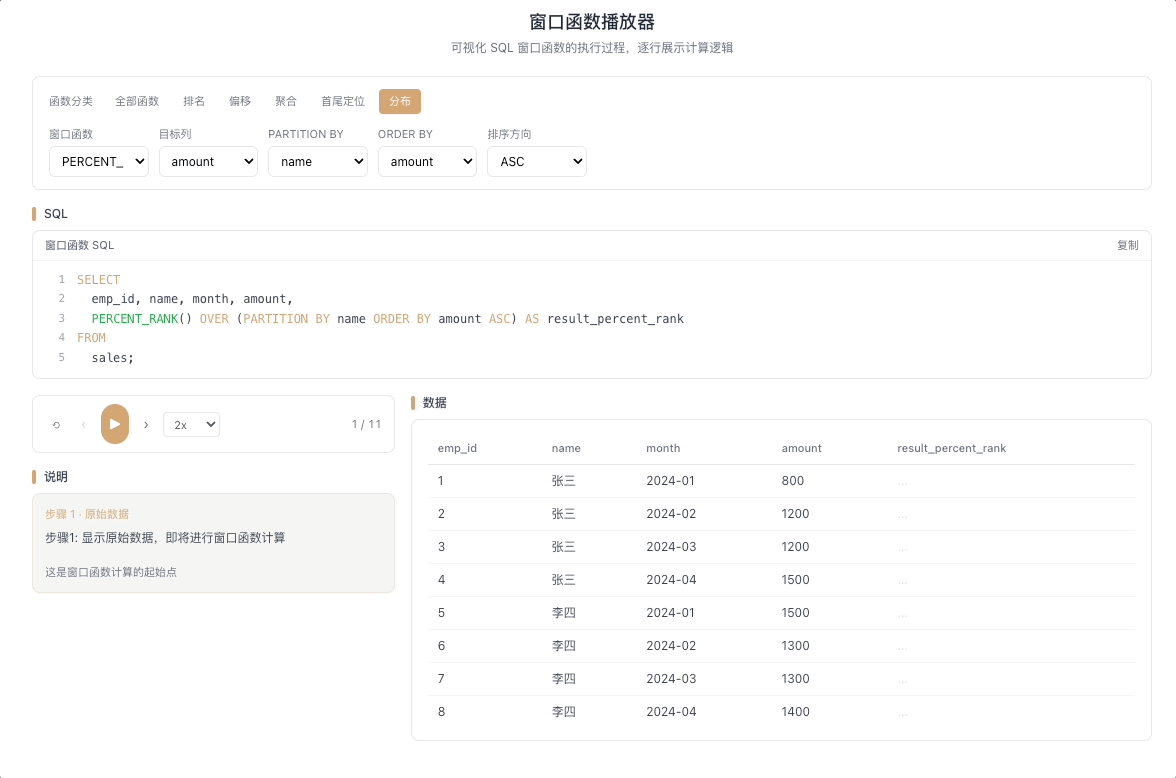This screenshot has height=778, width=1176.
Task: Click the sales; line in SQL
Action: [x=112, y=358]
